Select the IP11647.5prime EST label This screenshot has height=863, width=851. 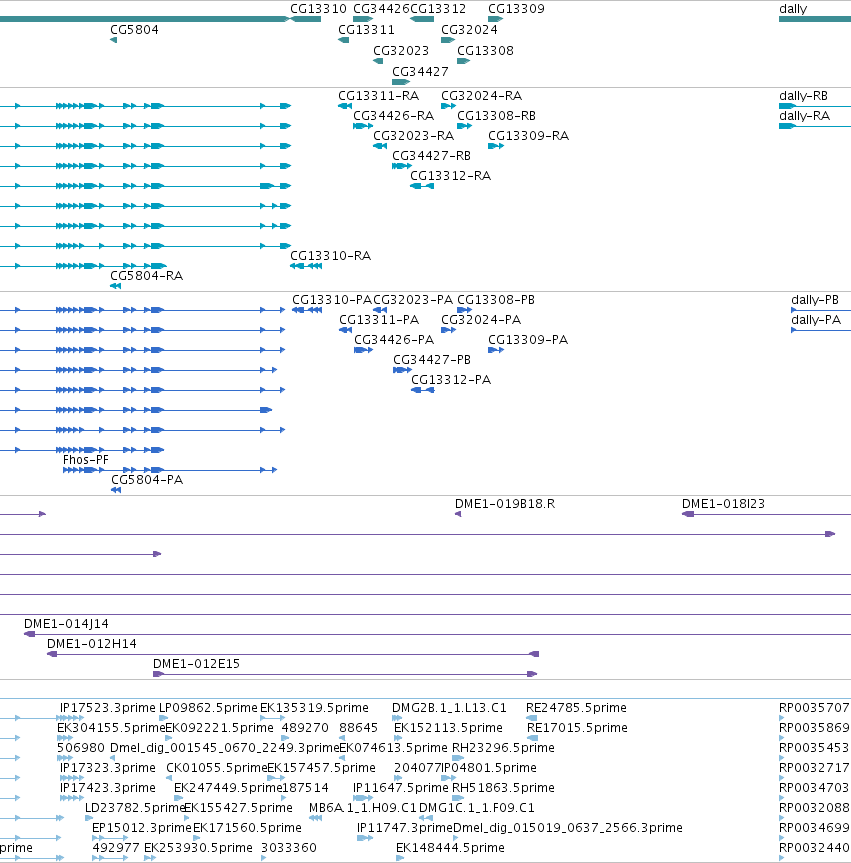pos(401,788)
